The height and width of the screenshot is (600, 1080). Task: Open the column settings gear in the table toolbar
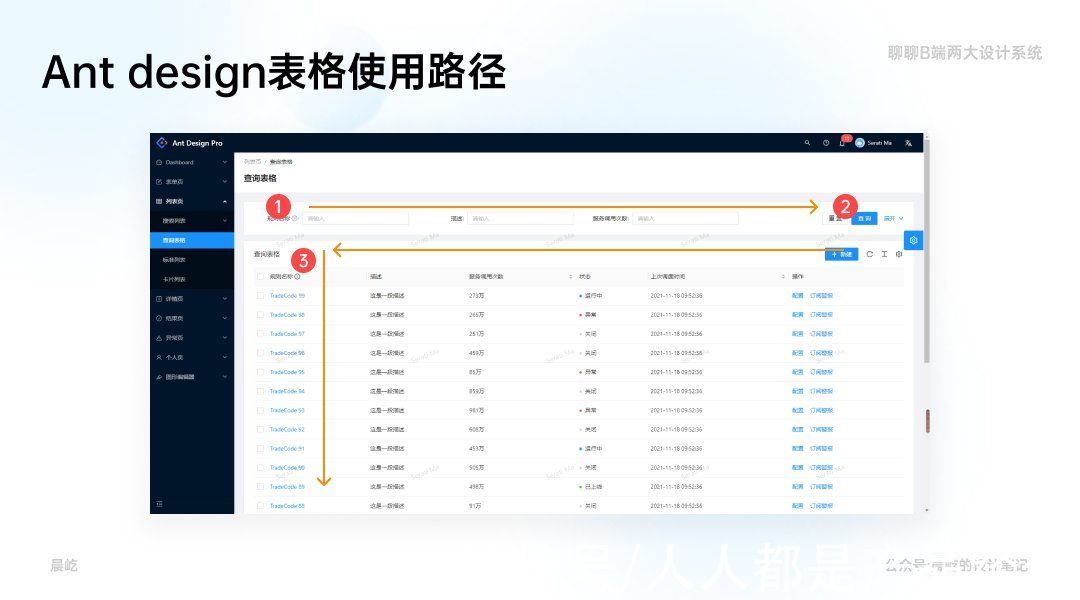[x=898, y=254]
